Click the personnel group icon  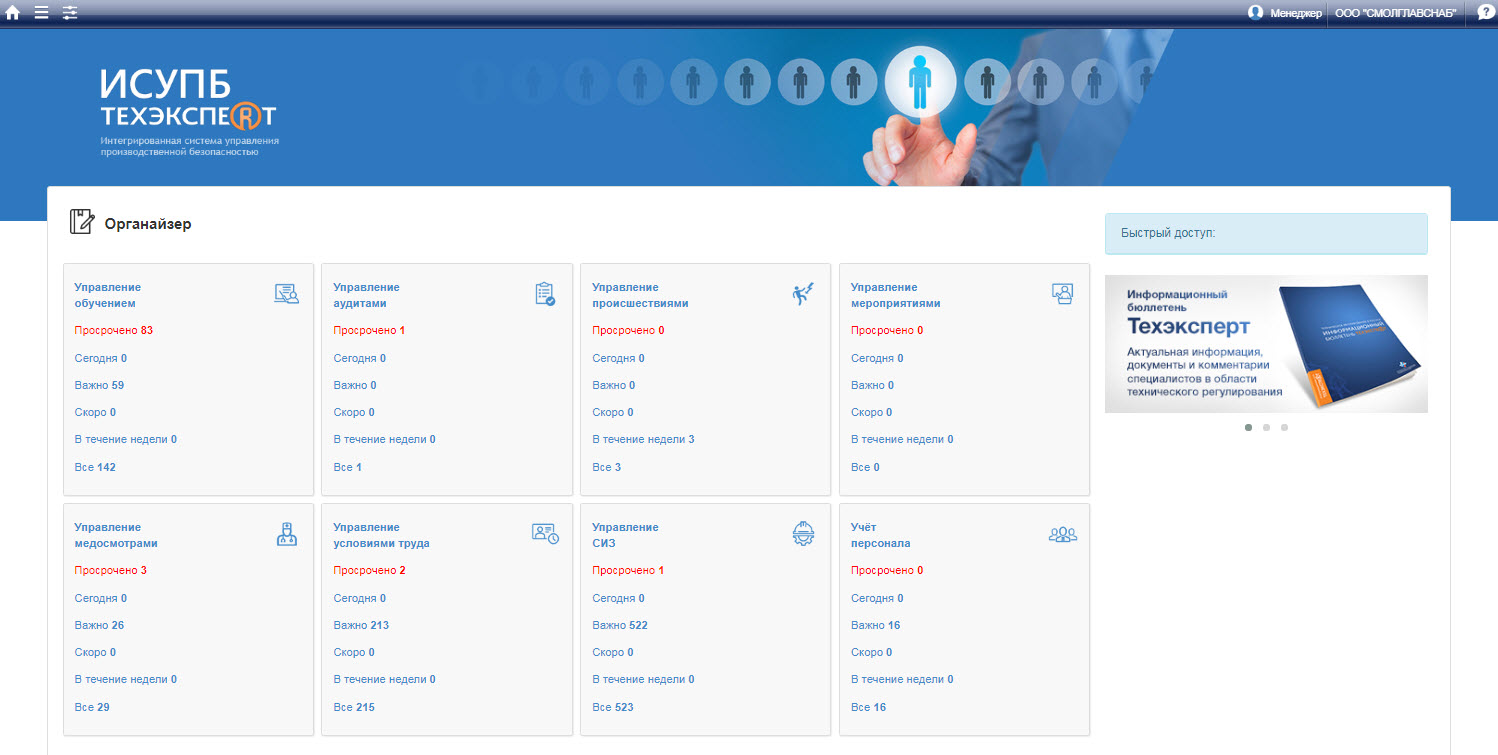click(x=1062, y=534)
